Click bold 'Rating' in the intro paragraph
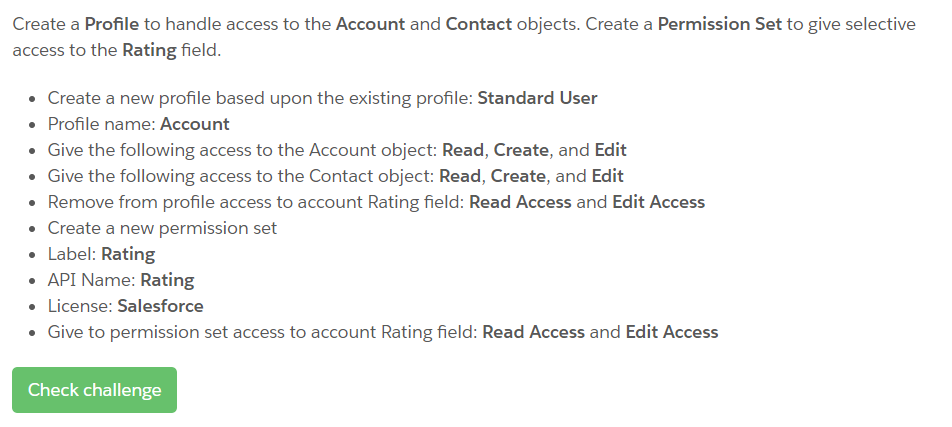 (x=150, y=50)
